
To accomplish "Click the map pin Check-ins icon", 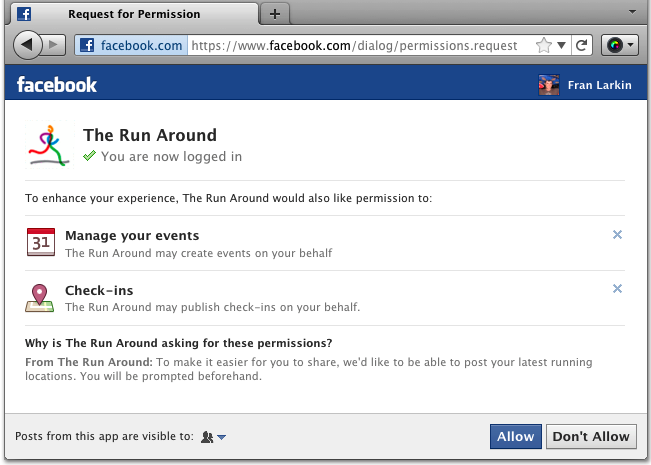I will [x=41, y=298].
